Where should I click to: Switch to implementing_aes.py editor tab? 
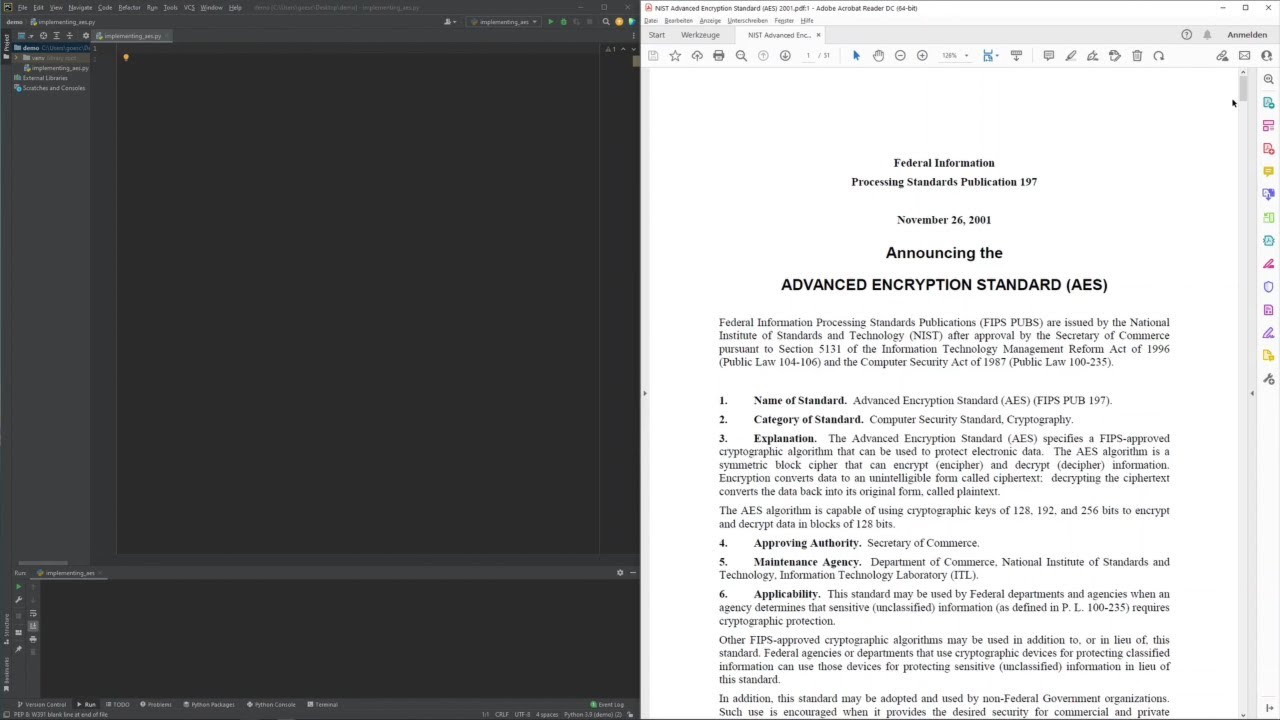click(x=132, y=36)
